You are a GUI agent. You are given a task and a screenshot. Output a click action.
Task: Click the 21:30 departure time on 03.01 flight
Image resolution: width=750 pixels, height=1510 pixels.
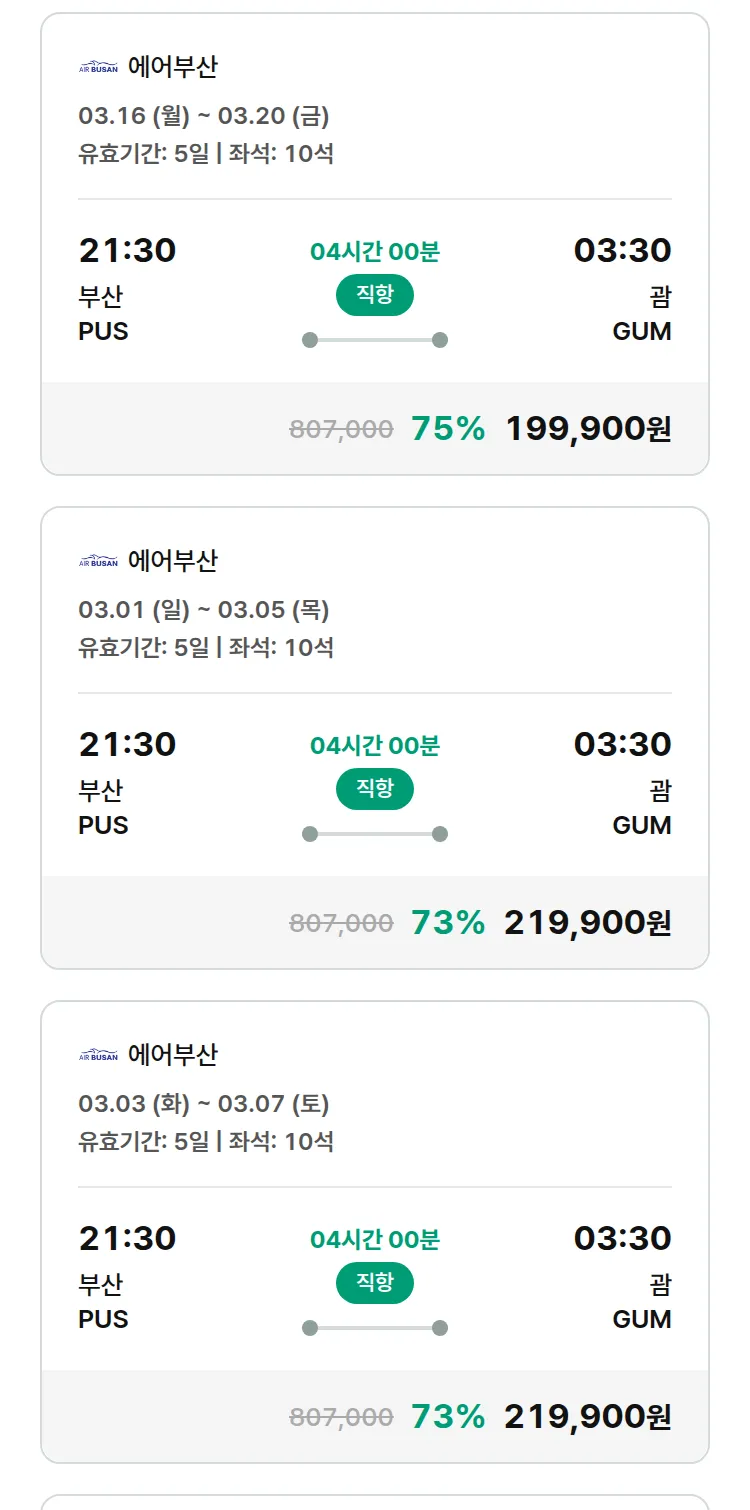tap(127, 744)
